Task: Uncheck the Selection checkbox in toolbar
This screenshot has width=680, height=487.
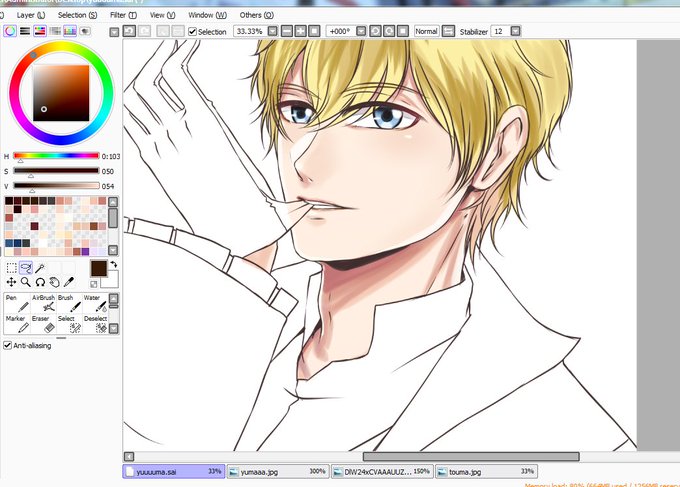Action: 193,32
